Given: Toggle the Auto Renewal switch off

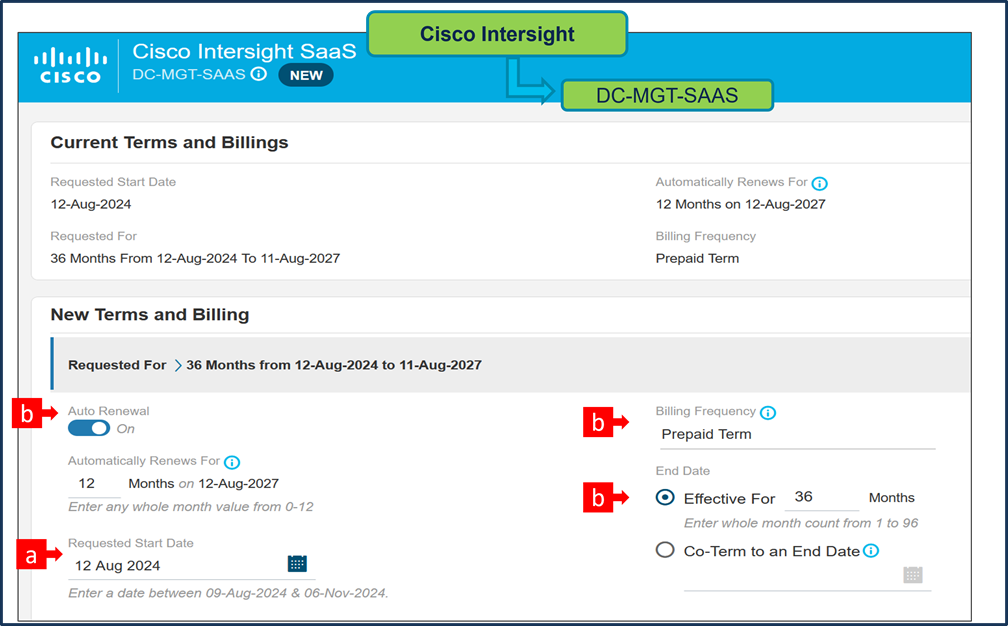Looking at the screenshot, I should [x=89, y=428].
